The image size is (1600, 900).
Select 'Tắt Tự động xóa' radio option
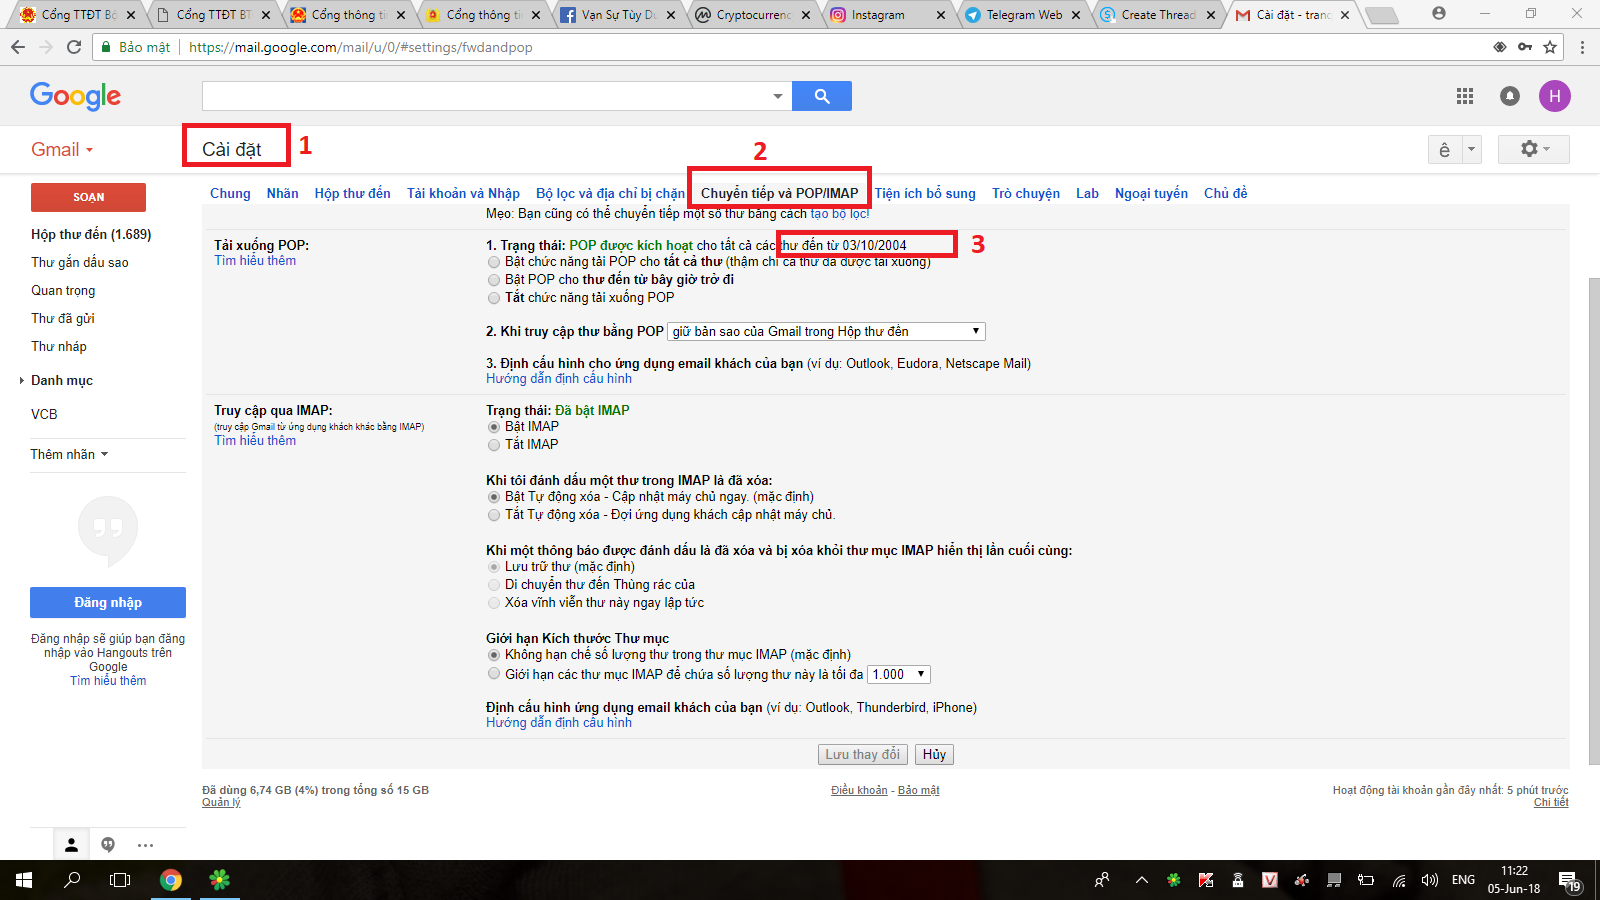494,515
